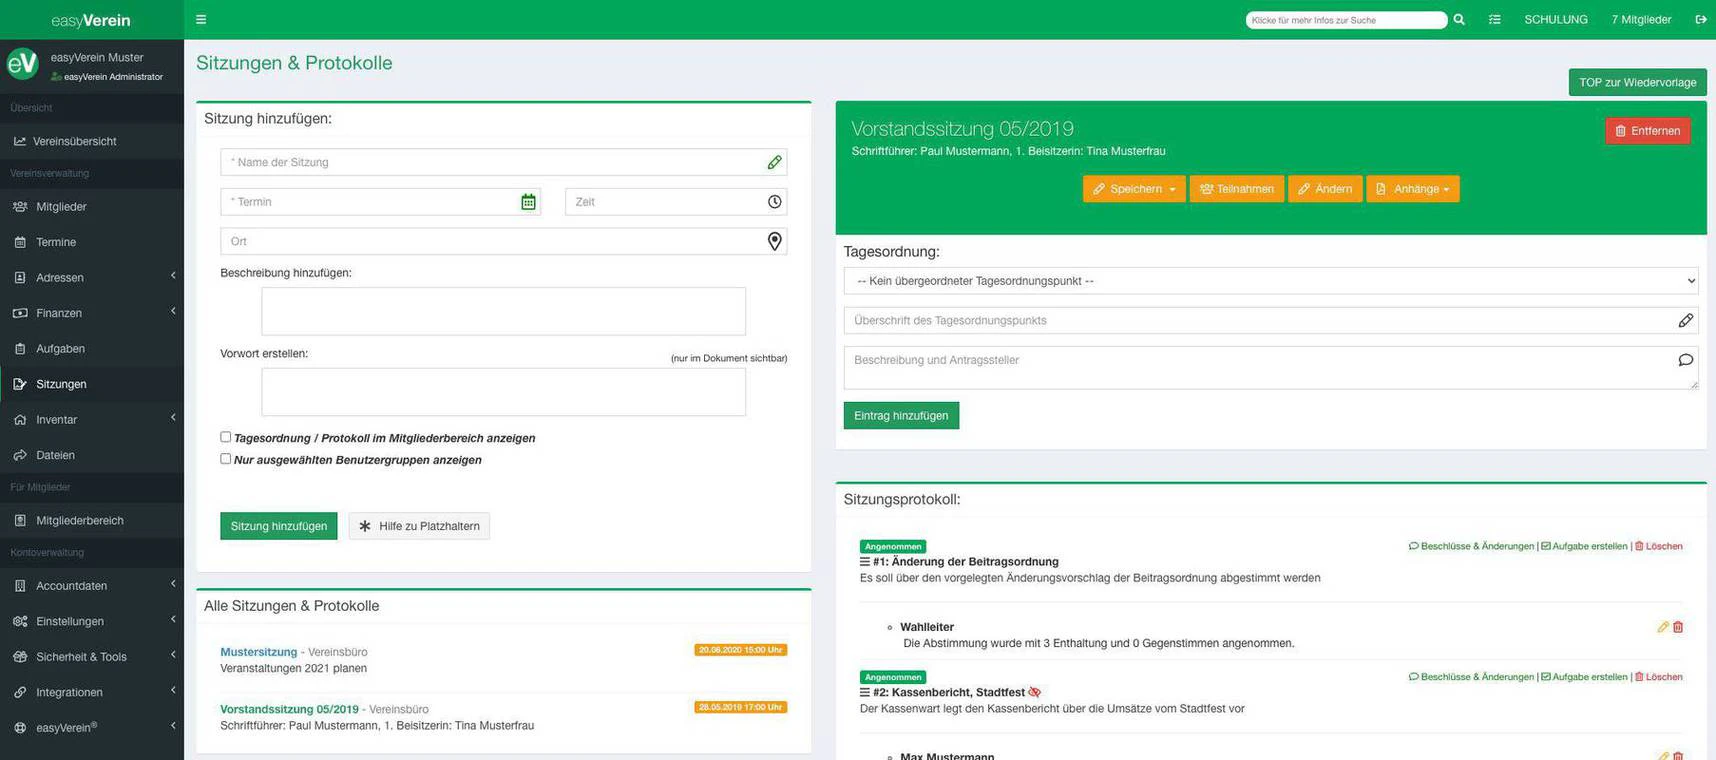Open SCHULUNG in the top header
This screenshot has height=760, width=1716.
point(1555,19)
